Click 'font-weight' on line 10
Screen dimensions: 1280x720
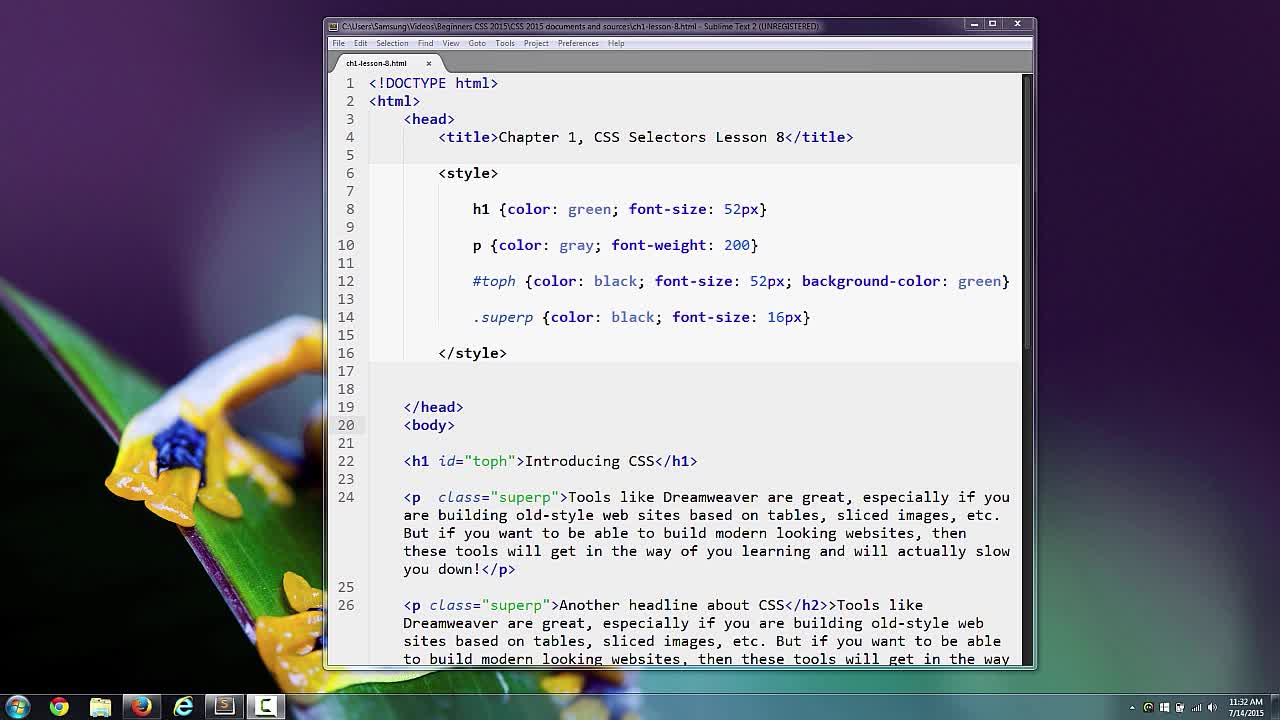pyautogui.click(x=659, y=245)
